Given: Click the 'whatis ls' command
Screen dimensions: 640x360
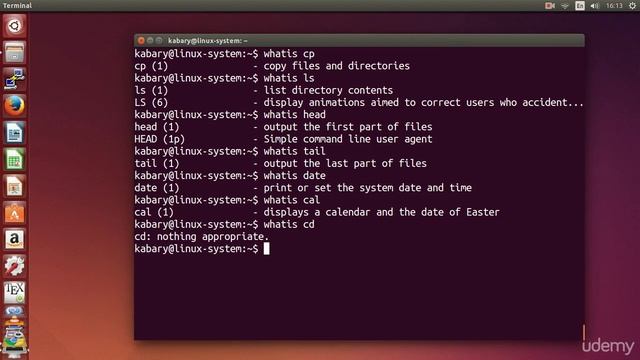Looking at the screenshot, I should (289, 78).
